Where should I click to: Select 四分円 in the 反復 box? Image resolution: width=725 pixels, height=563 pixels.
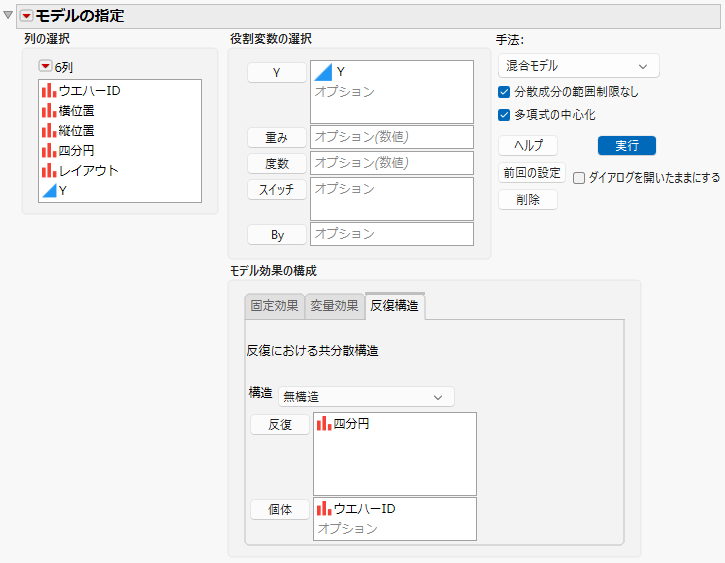[351, 423]
